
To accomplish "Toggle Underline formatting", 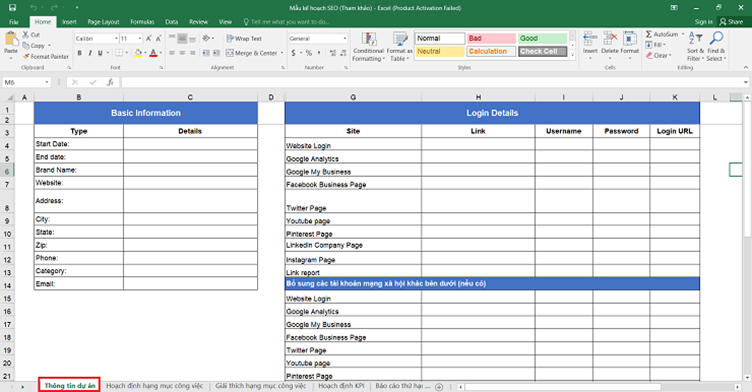I will [100, 53].
